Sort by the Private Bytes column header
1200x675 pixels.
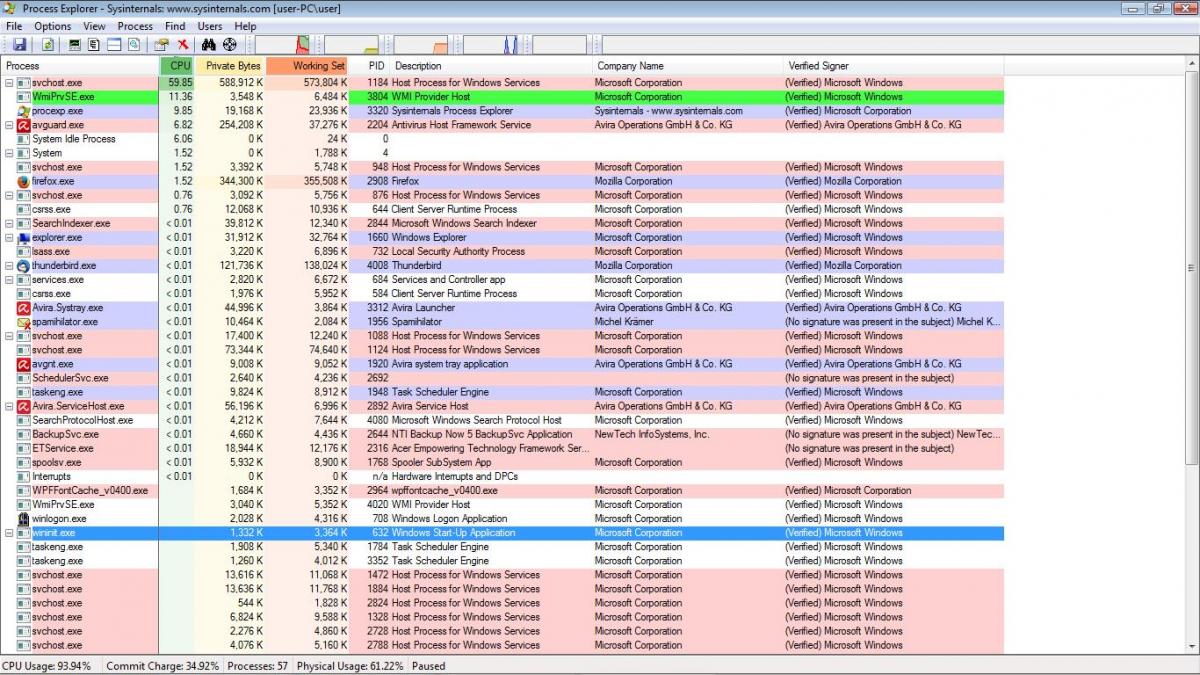[x=230, y=66]
